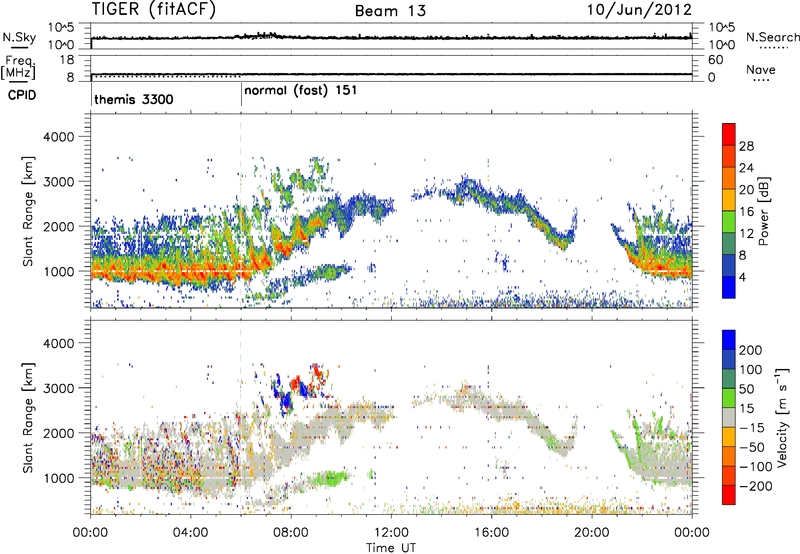This screenshot has height=554, width=800.
Task: Click the '60' Nave axis tick label
Action: tap(715, 60)
